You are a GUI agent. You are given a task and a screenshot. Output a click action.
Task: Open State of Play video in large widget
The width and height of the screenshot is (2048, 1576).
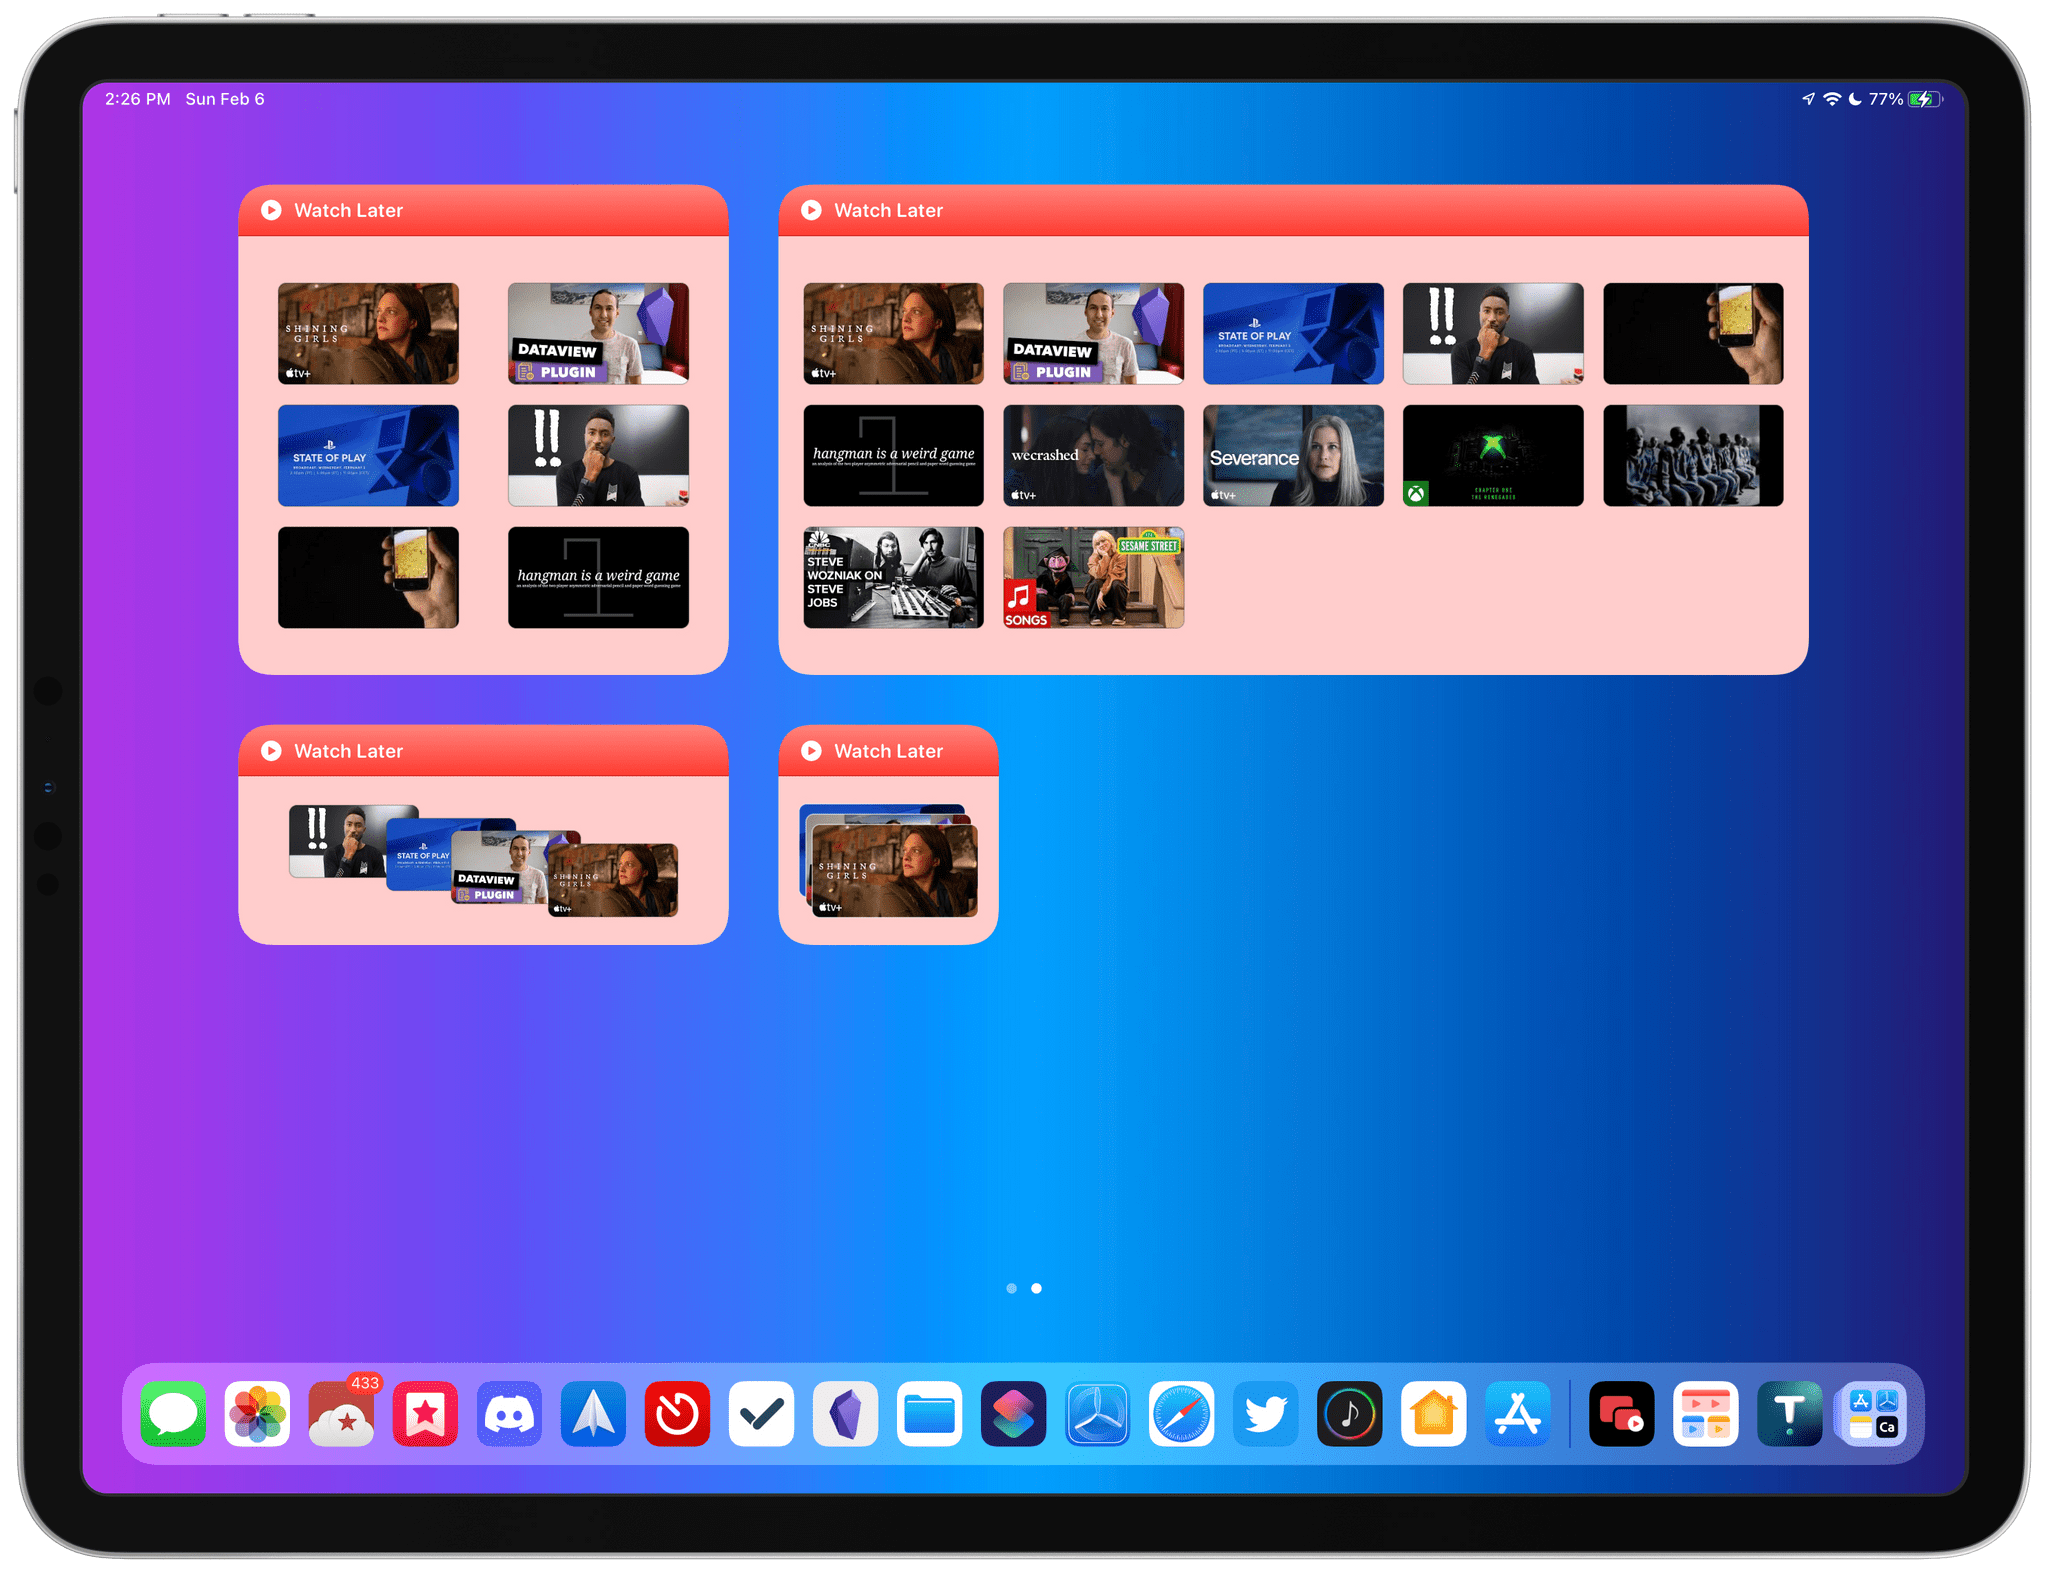[x=1293, y=333]
